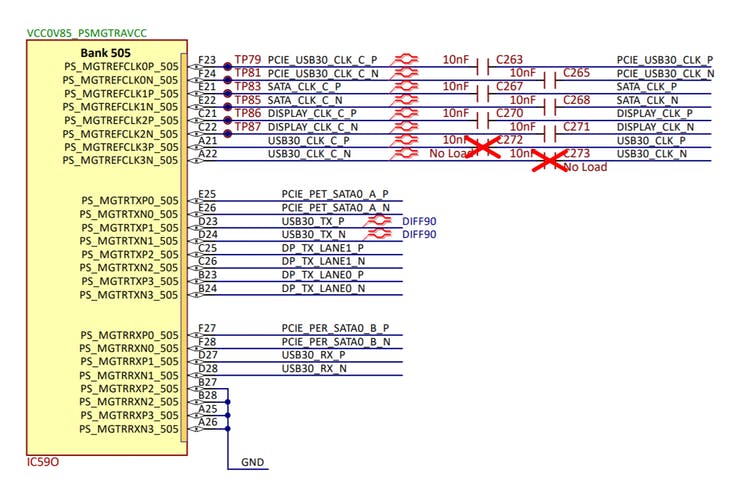Screen dimensions: 740x489
Task: Select the Bank 505 title
Action: (x=105, y=51)
